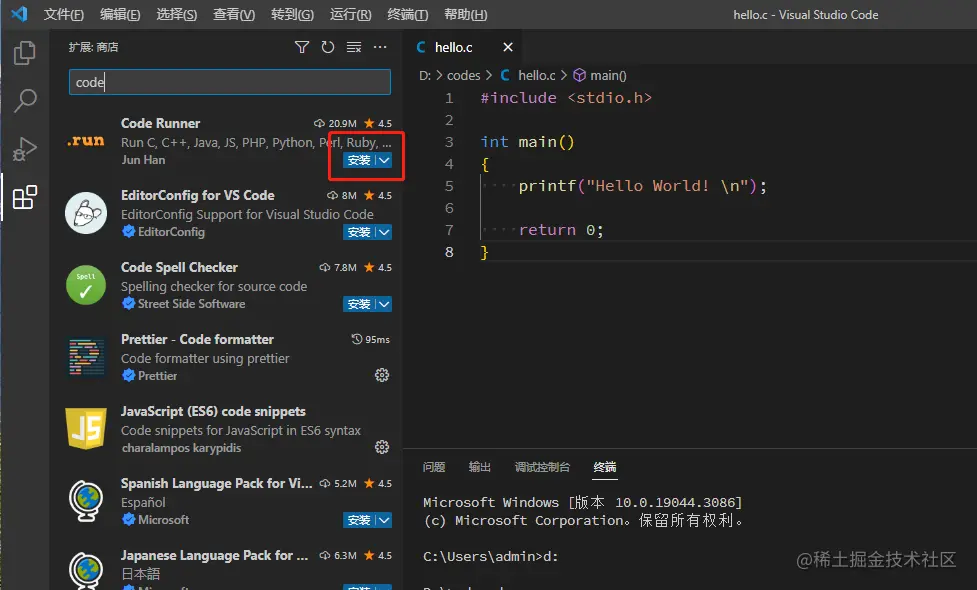Screen dimensions: 977x590
Task: Open Code Spell Checker title
Action: click(x=179, y=267)
